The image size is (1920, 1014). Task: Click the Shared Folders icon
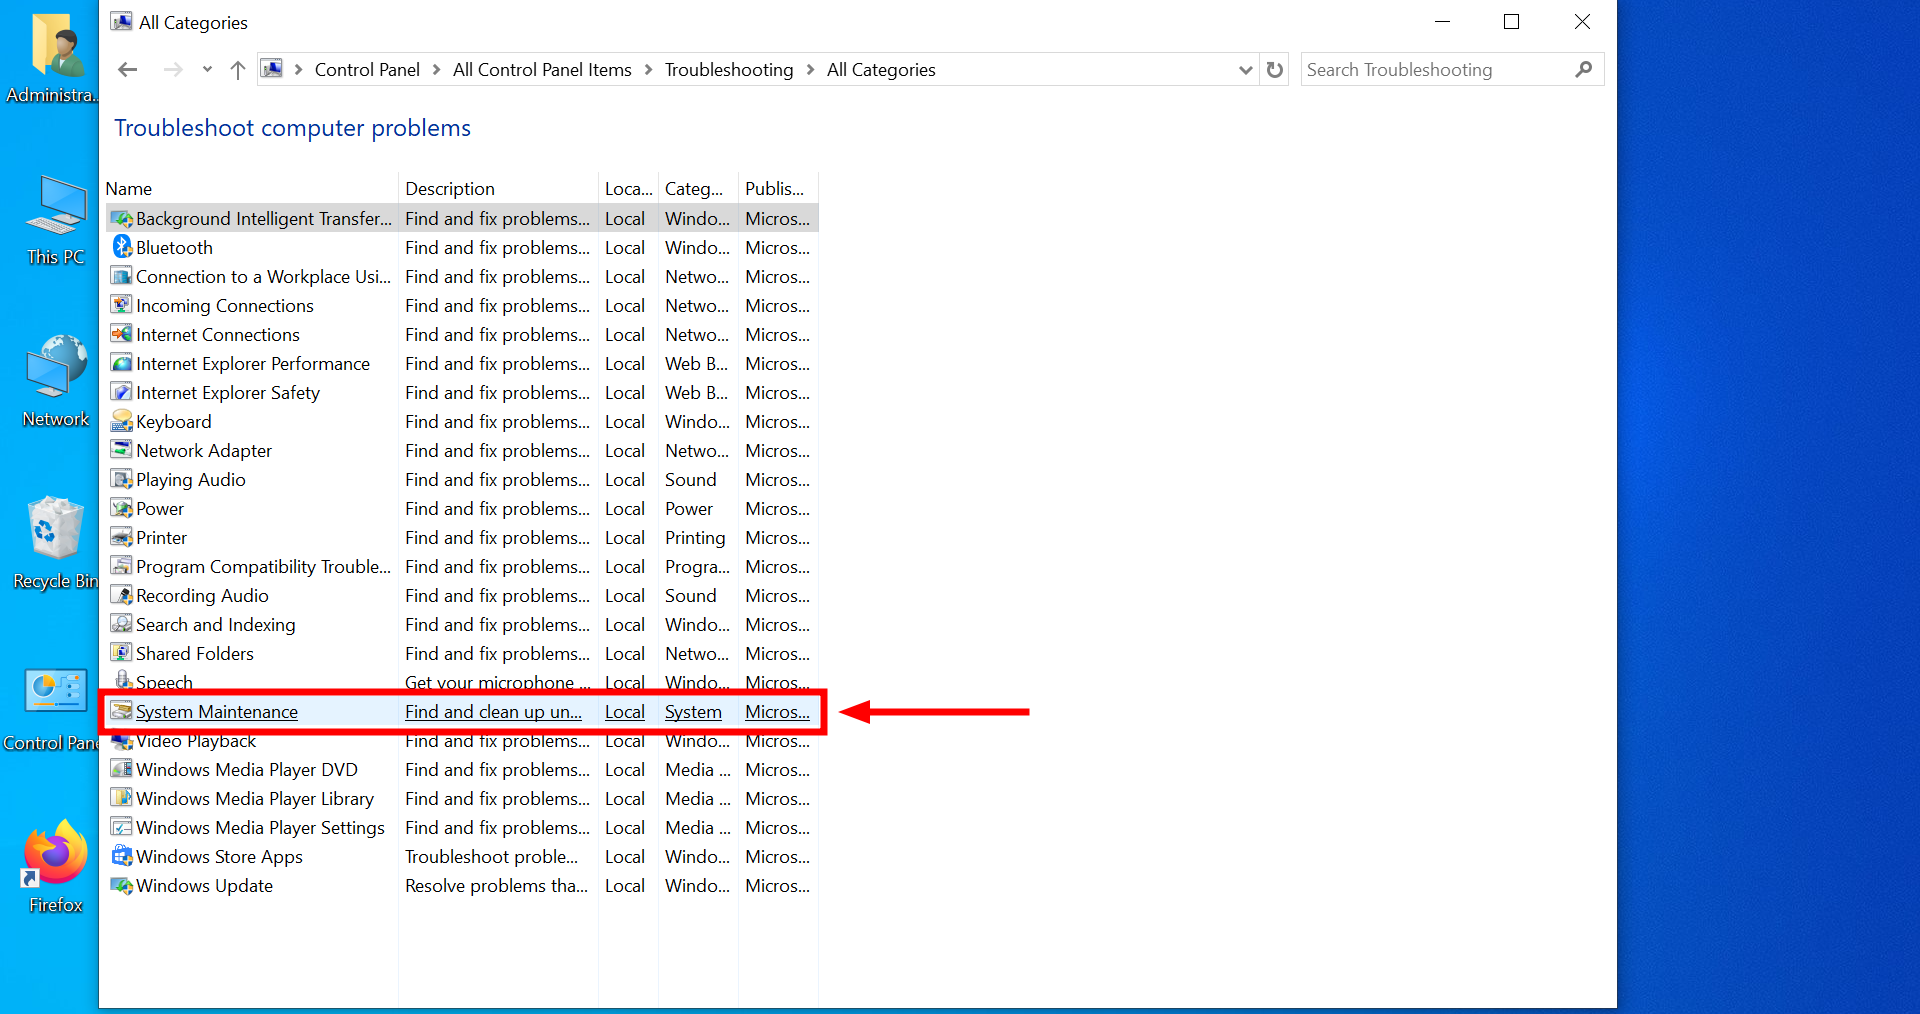tap(122, 653)
